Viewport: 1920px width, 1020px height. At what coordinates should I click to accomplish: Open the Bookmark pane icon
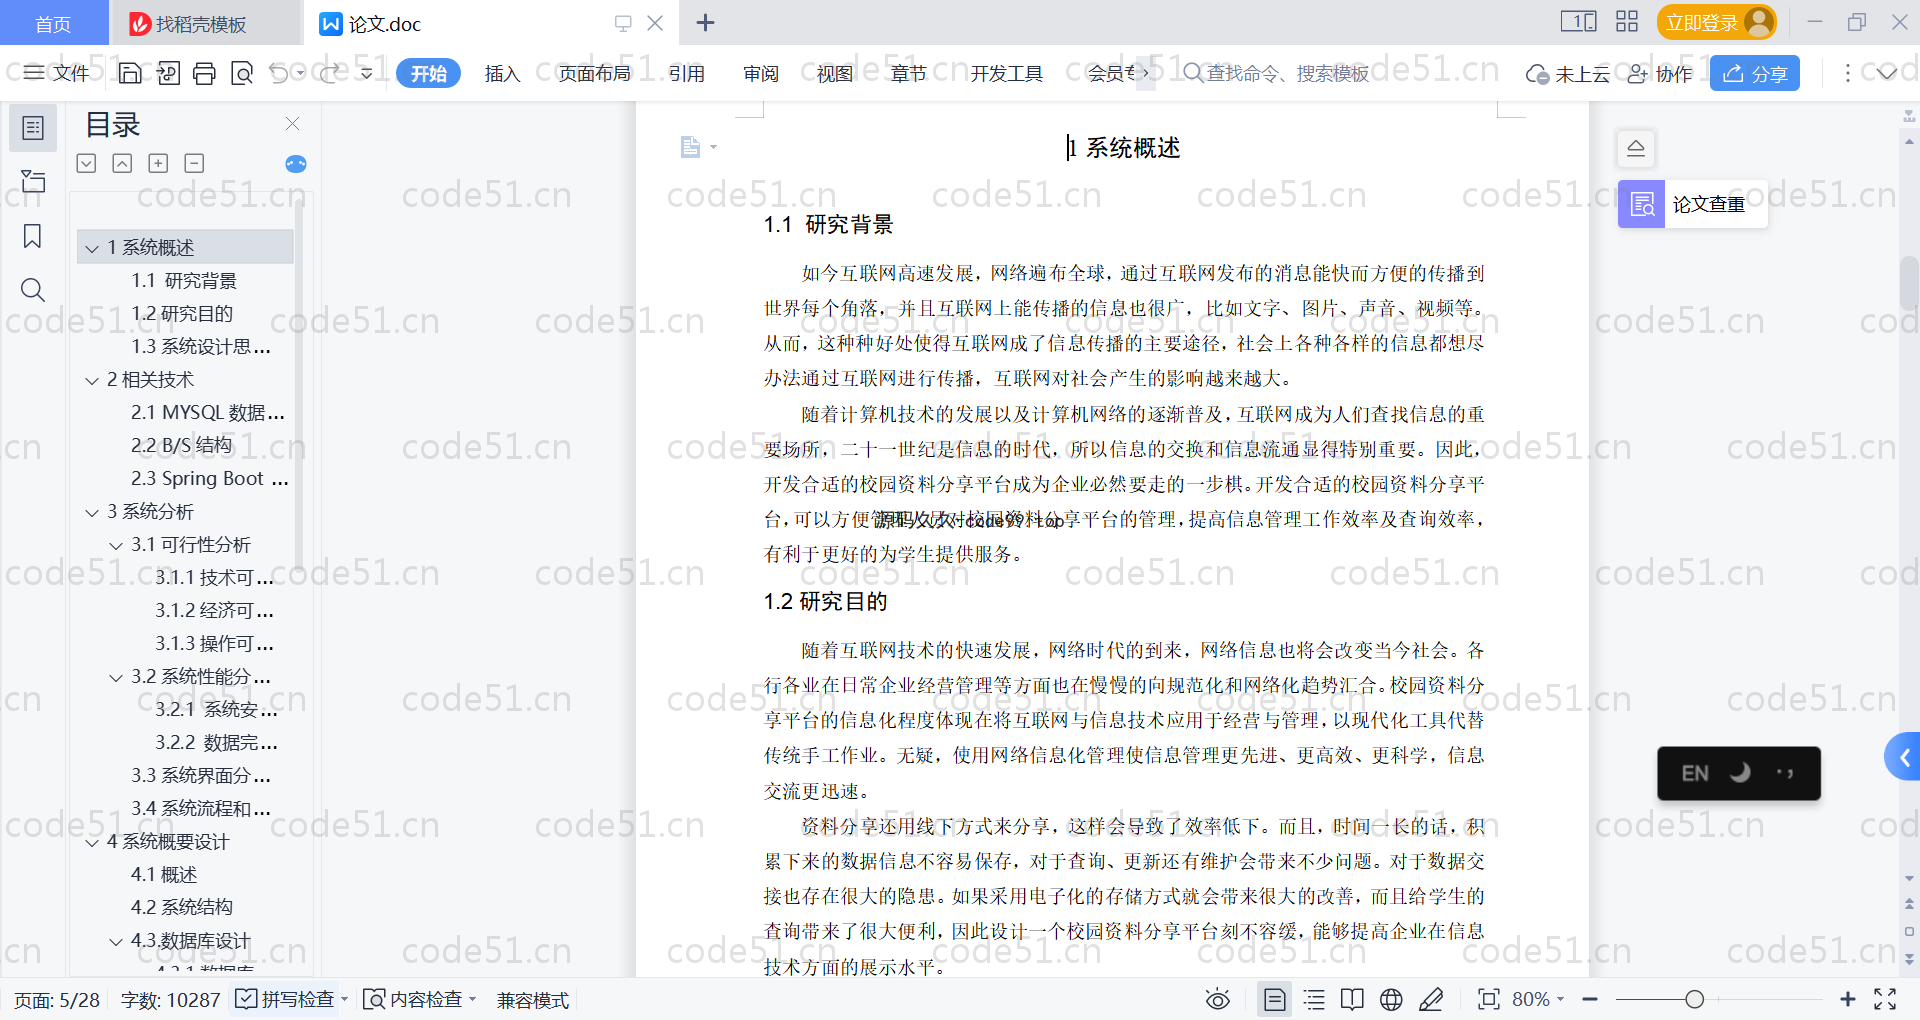point(33,236)
